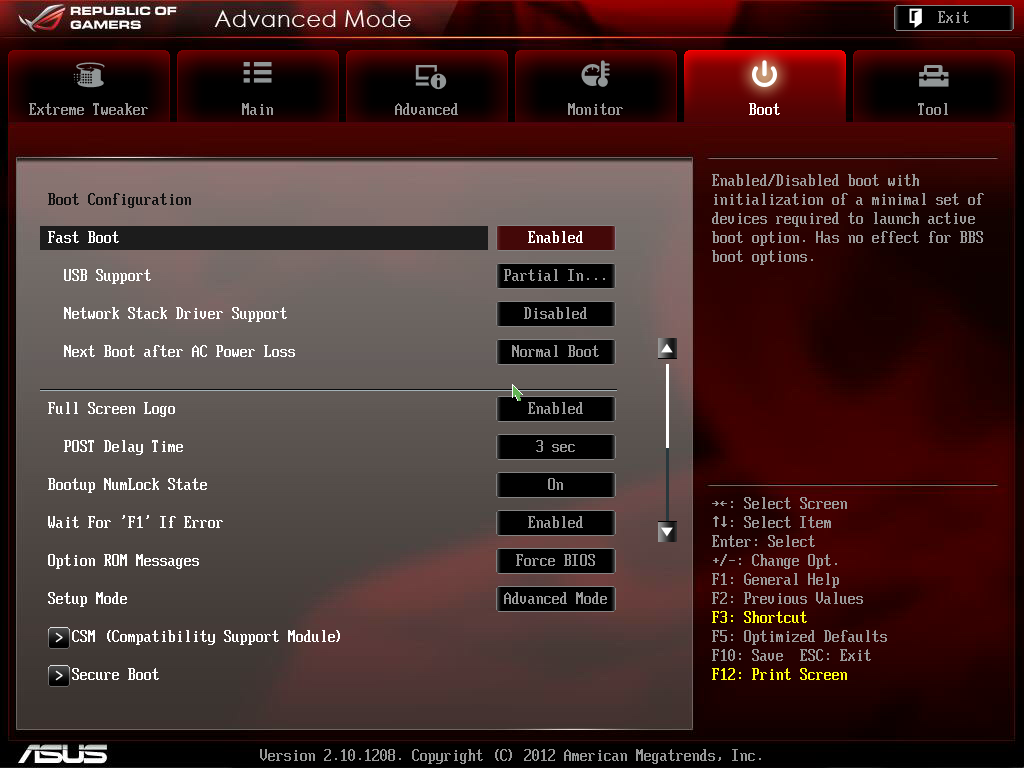Open CSM (Compatibility Support Module) text
The height and width of the screenshot is (768, 1024).
point(206,637)
